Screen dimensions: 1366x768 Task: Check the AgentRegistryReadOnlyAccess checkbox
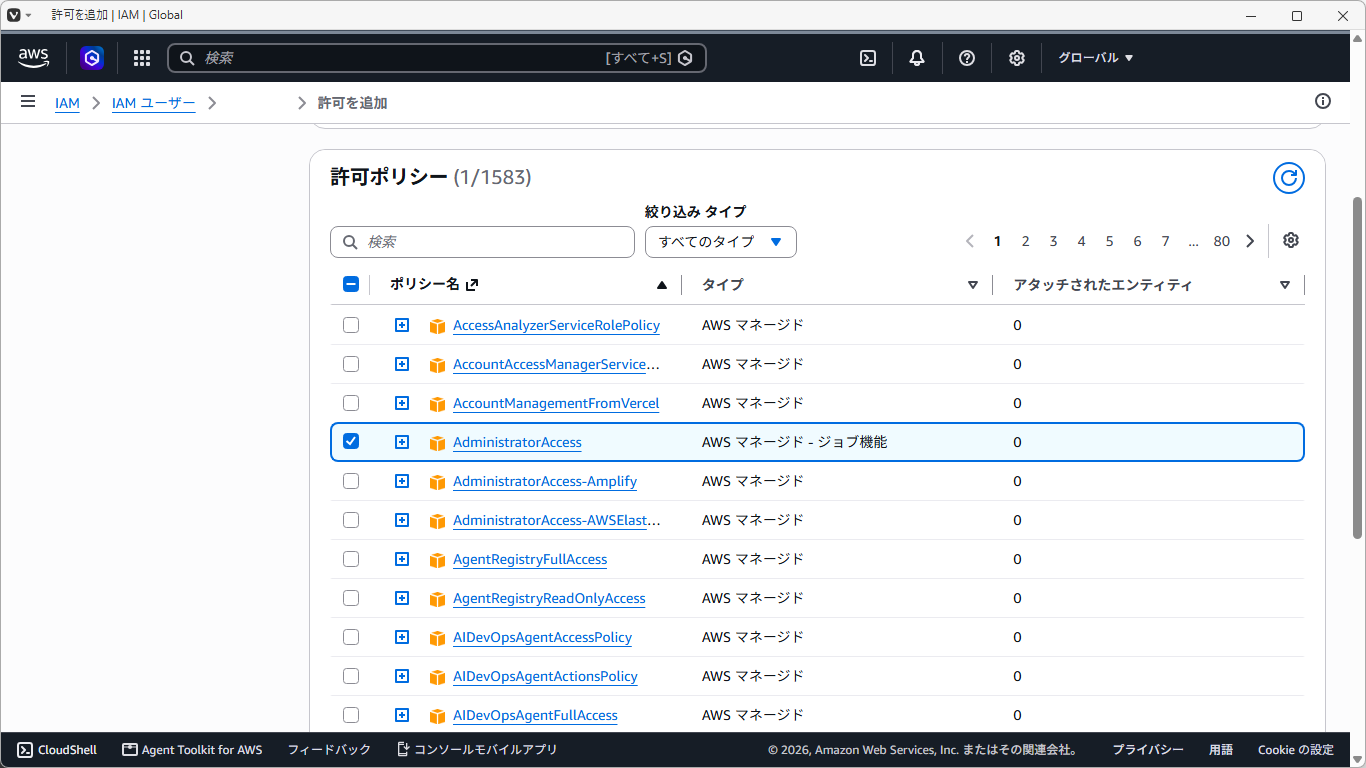tap(351, 598)
